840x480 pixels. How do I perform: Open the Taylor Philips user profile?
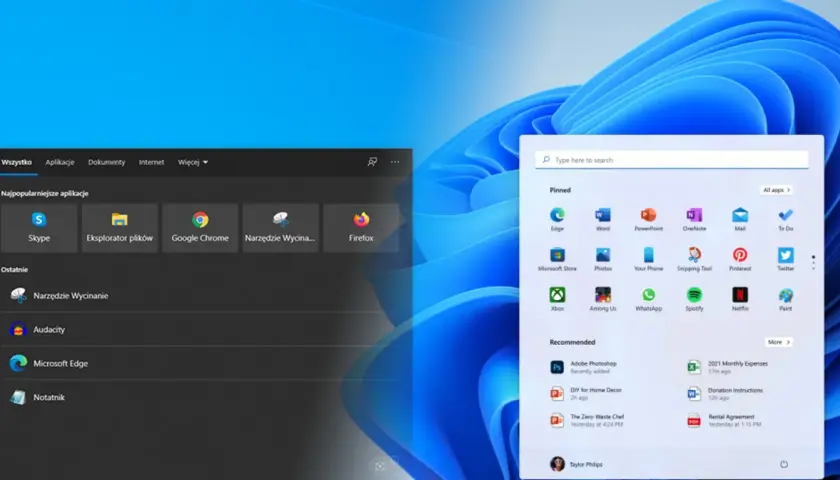[576, 464]
